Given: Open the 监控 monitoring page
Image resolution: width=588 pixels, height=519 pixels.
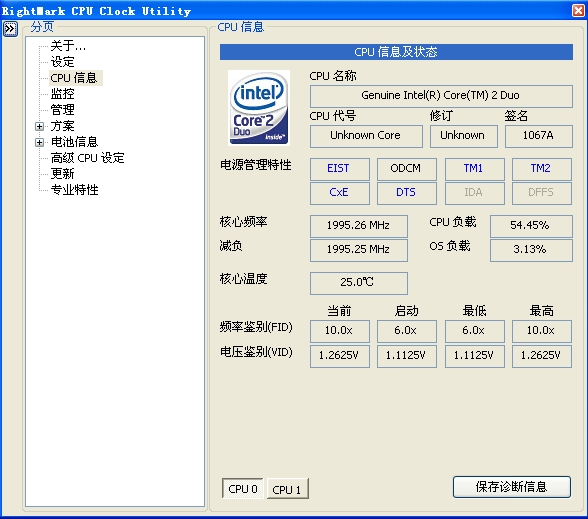Looking at the screenshot, I should (62, 93).
